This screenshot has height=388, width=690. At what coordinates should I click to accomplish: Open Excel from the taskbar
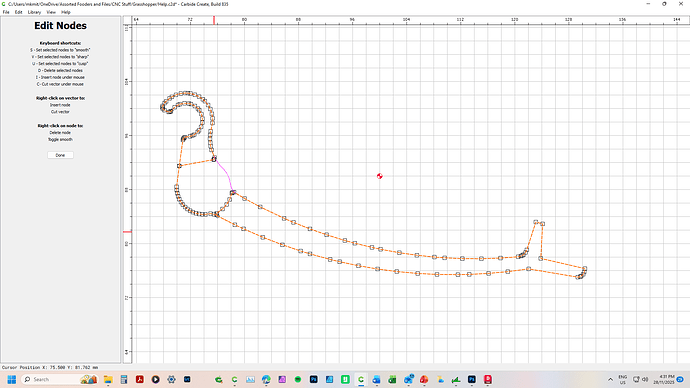392,379
